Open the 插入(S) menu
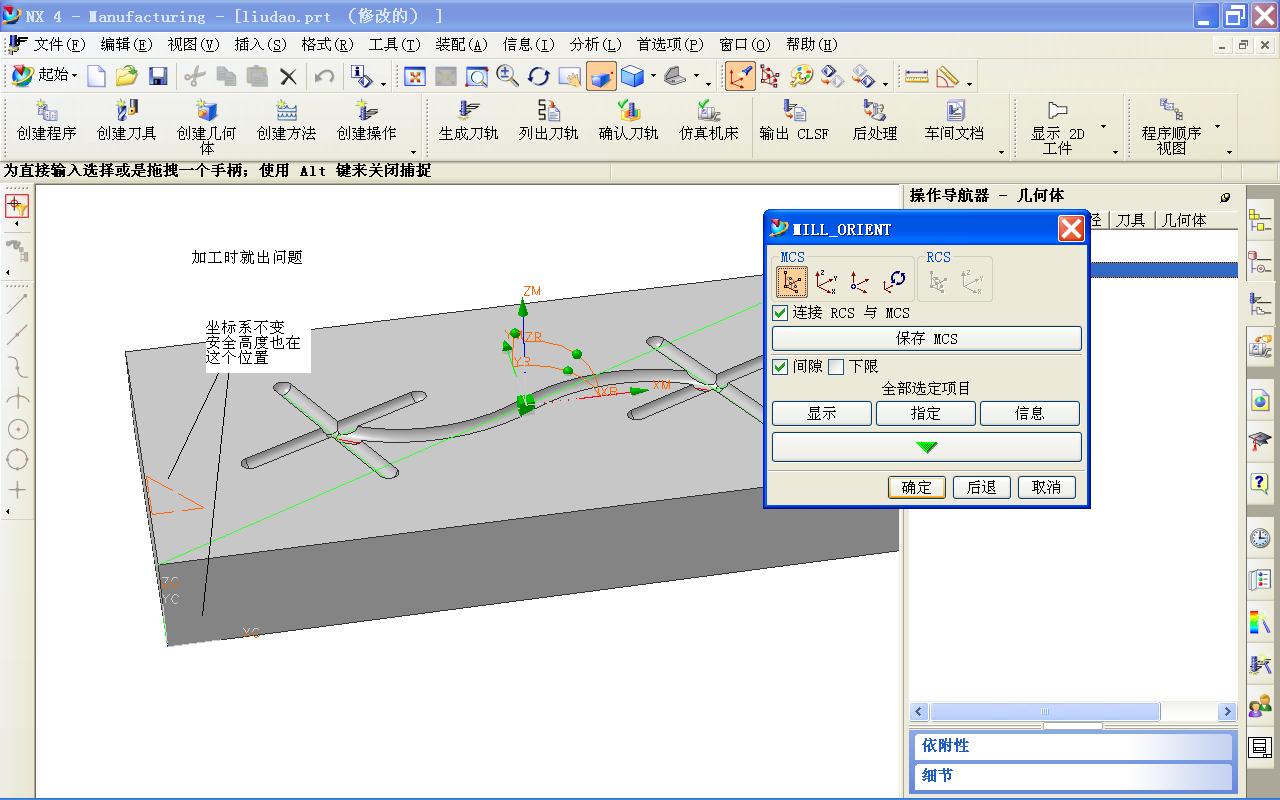1280x800 pixels. click(x=260, y=45)
